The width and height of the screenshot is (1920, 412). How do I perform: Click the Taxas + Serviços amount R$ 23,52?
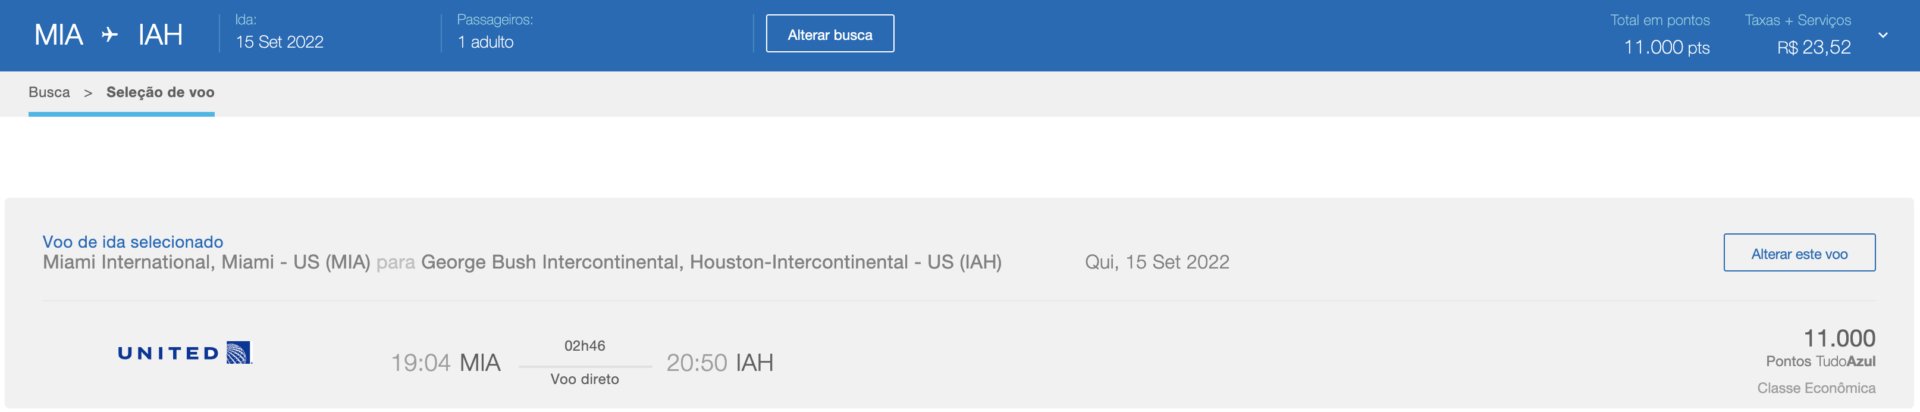1814,47
